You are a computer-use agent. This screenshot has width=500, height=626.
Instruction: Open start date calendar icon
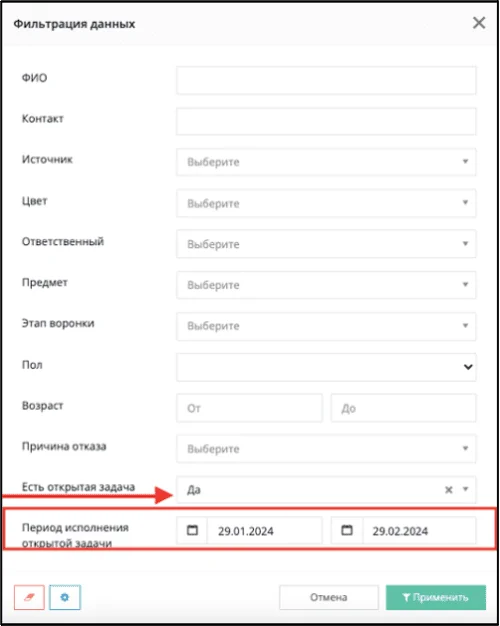pos(192,530)
